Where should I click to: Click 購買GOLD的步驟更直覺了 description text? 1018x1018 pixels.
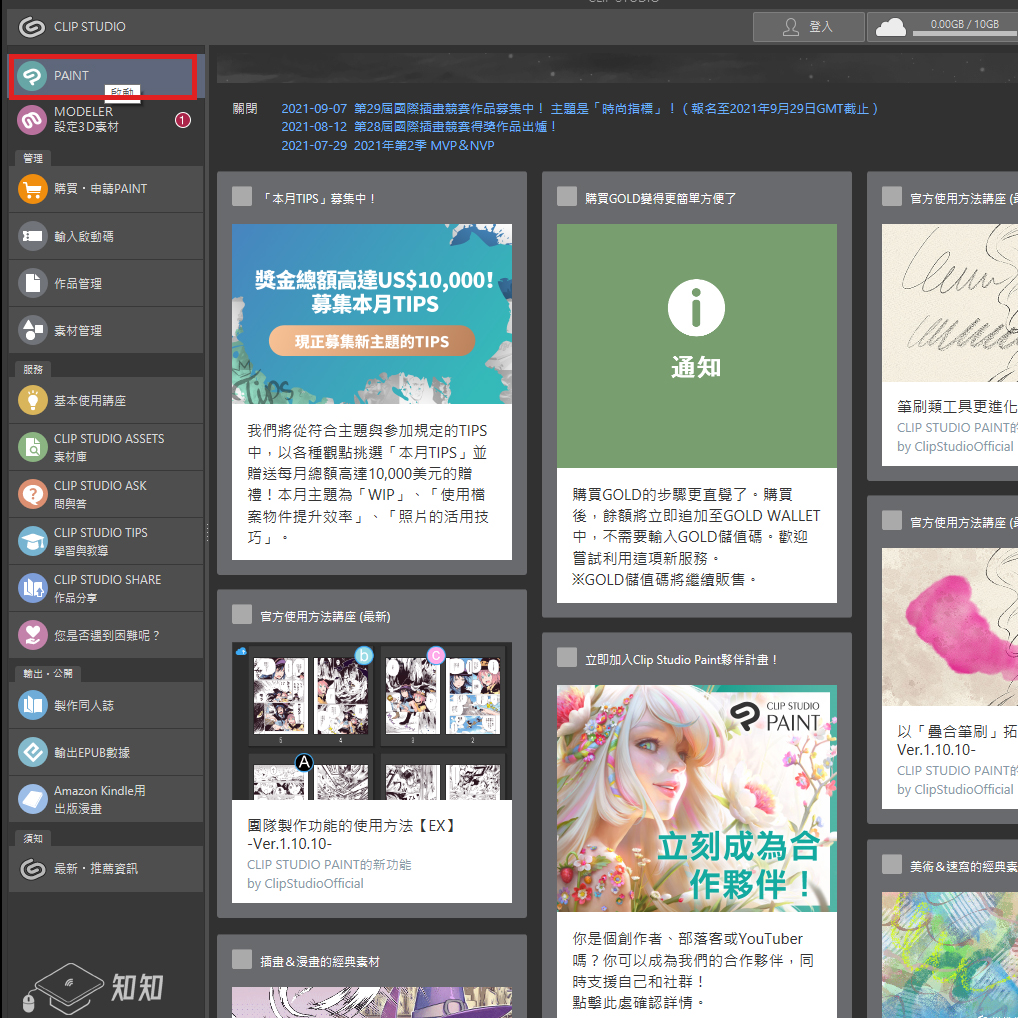697,537
